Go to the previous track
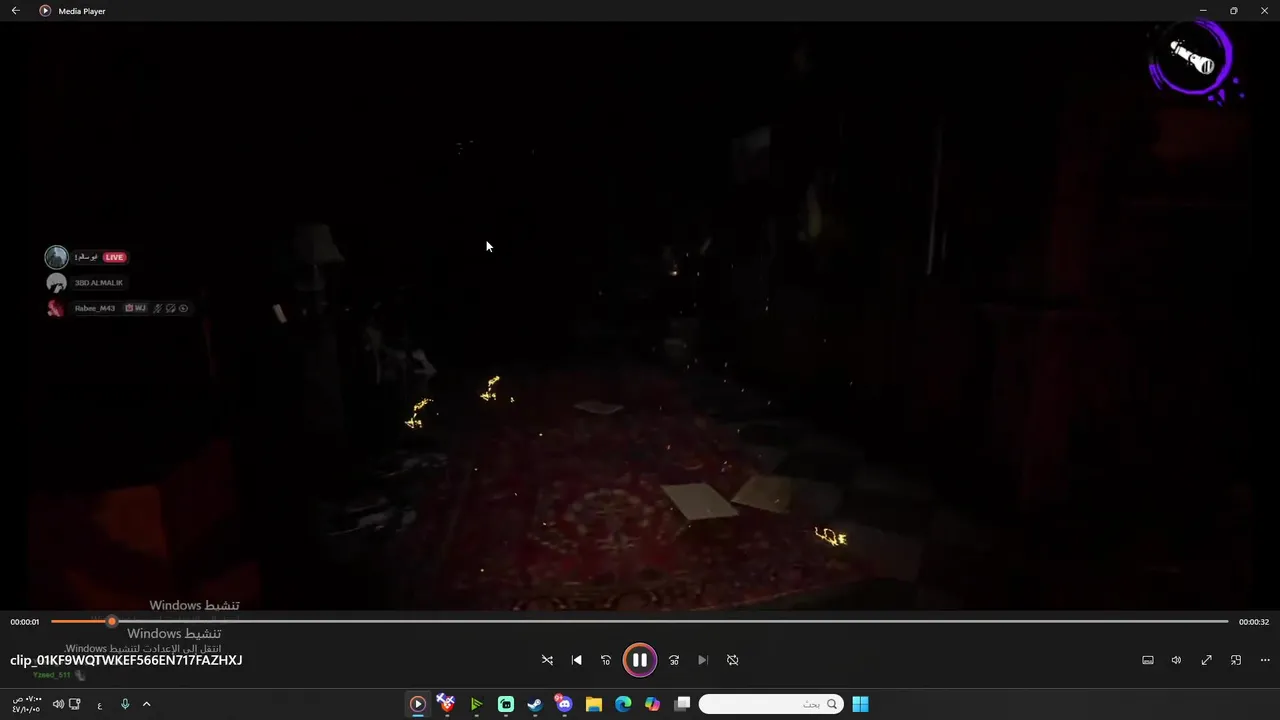Image resolution: width=1280 pixels, height=720 pixels. point(576,660)
